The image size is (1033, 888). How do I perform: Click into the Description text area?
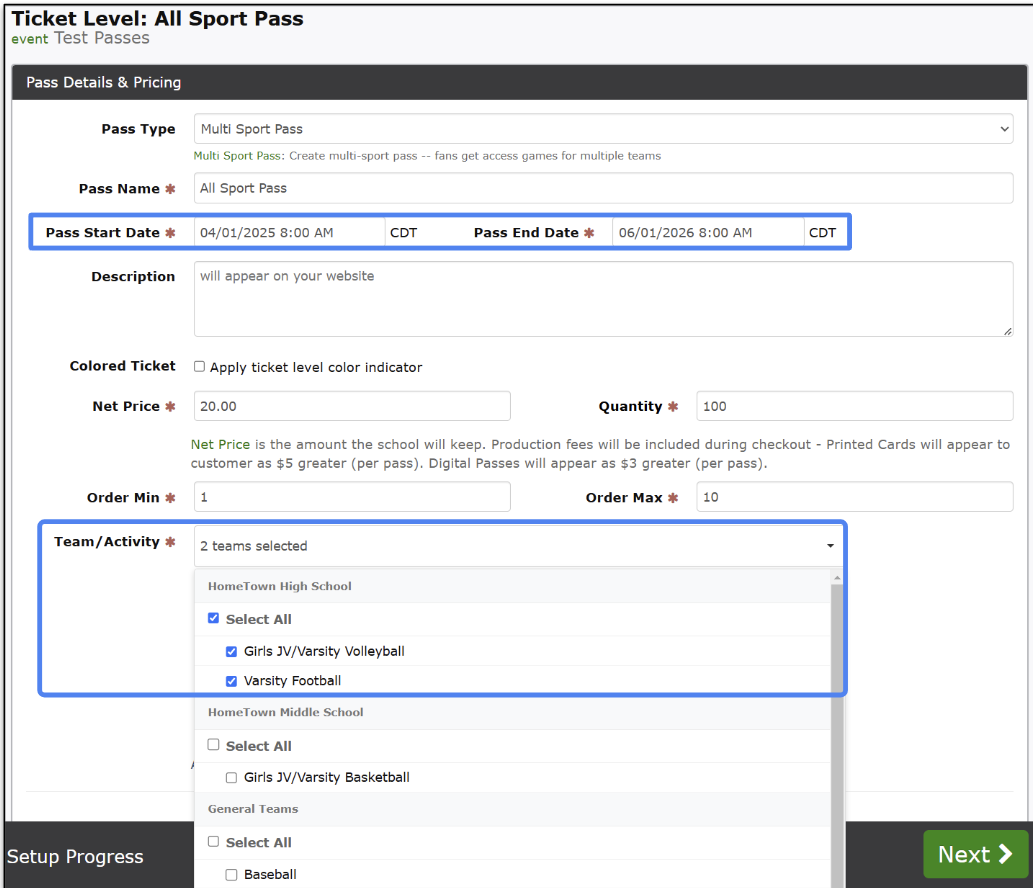point(603,299)
